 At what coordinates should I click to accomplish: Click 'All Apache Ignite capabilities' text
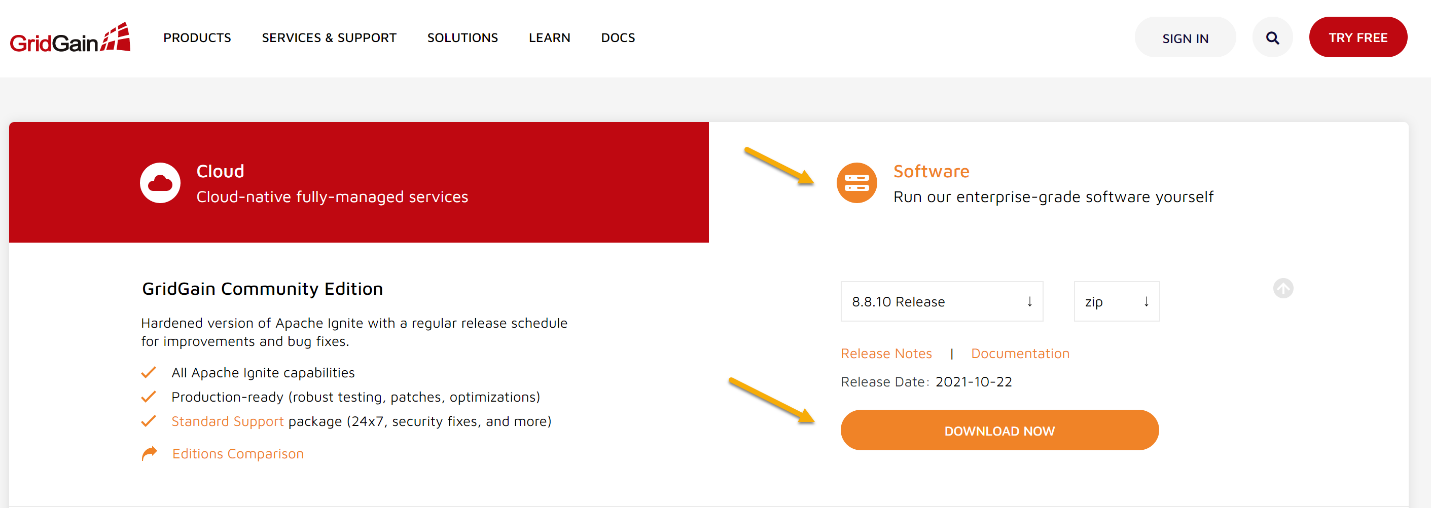click(263, 372)
